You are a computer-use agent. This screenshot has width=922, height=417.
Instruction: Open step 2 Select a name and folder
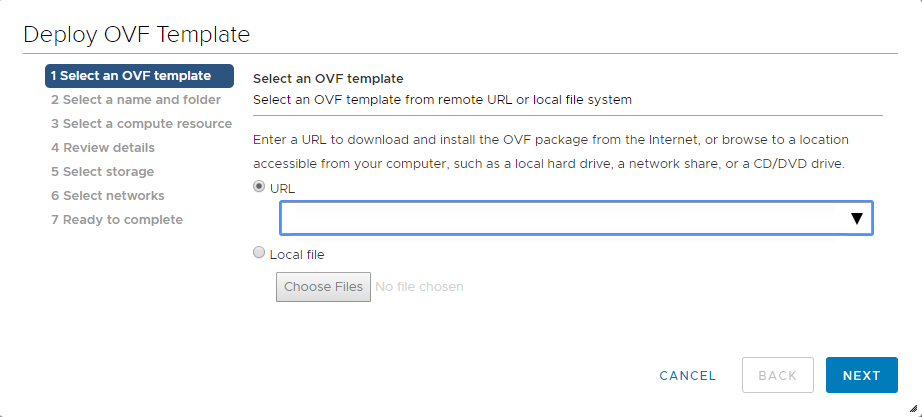tap(136, 100)
